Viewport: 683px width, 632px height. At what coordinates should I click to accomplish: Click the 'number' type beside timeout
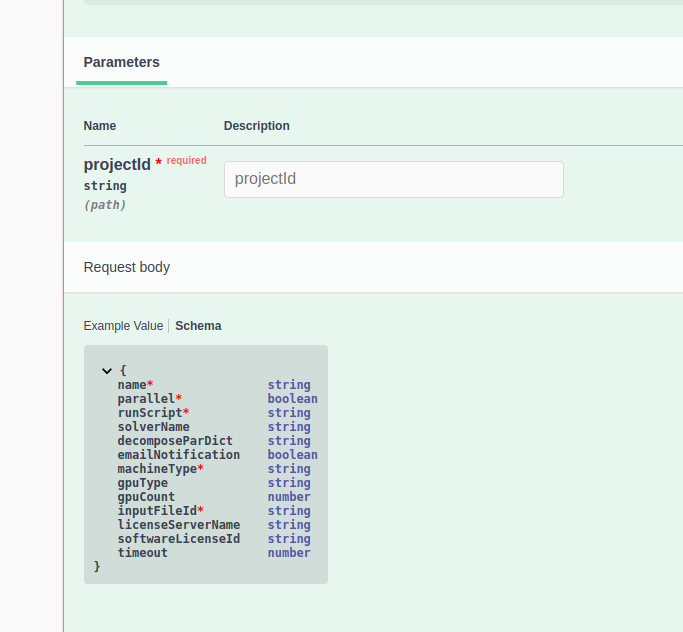point(289,553)
